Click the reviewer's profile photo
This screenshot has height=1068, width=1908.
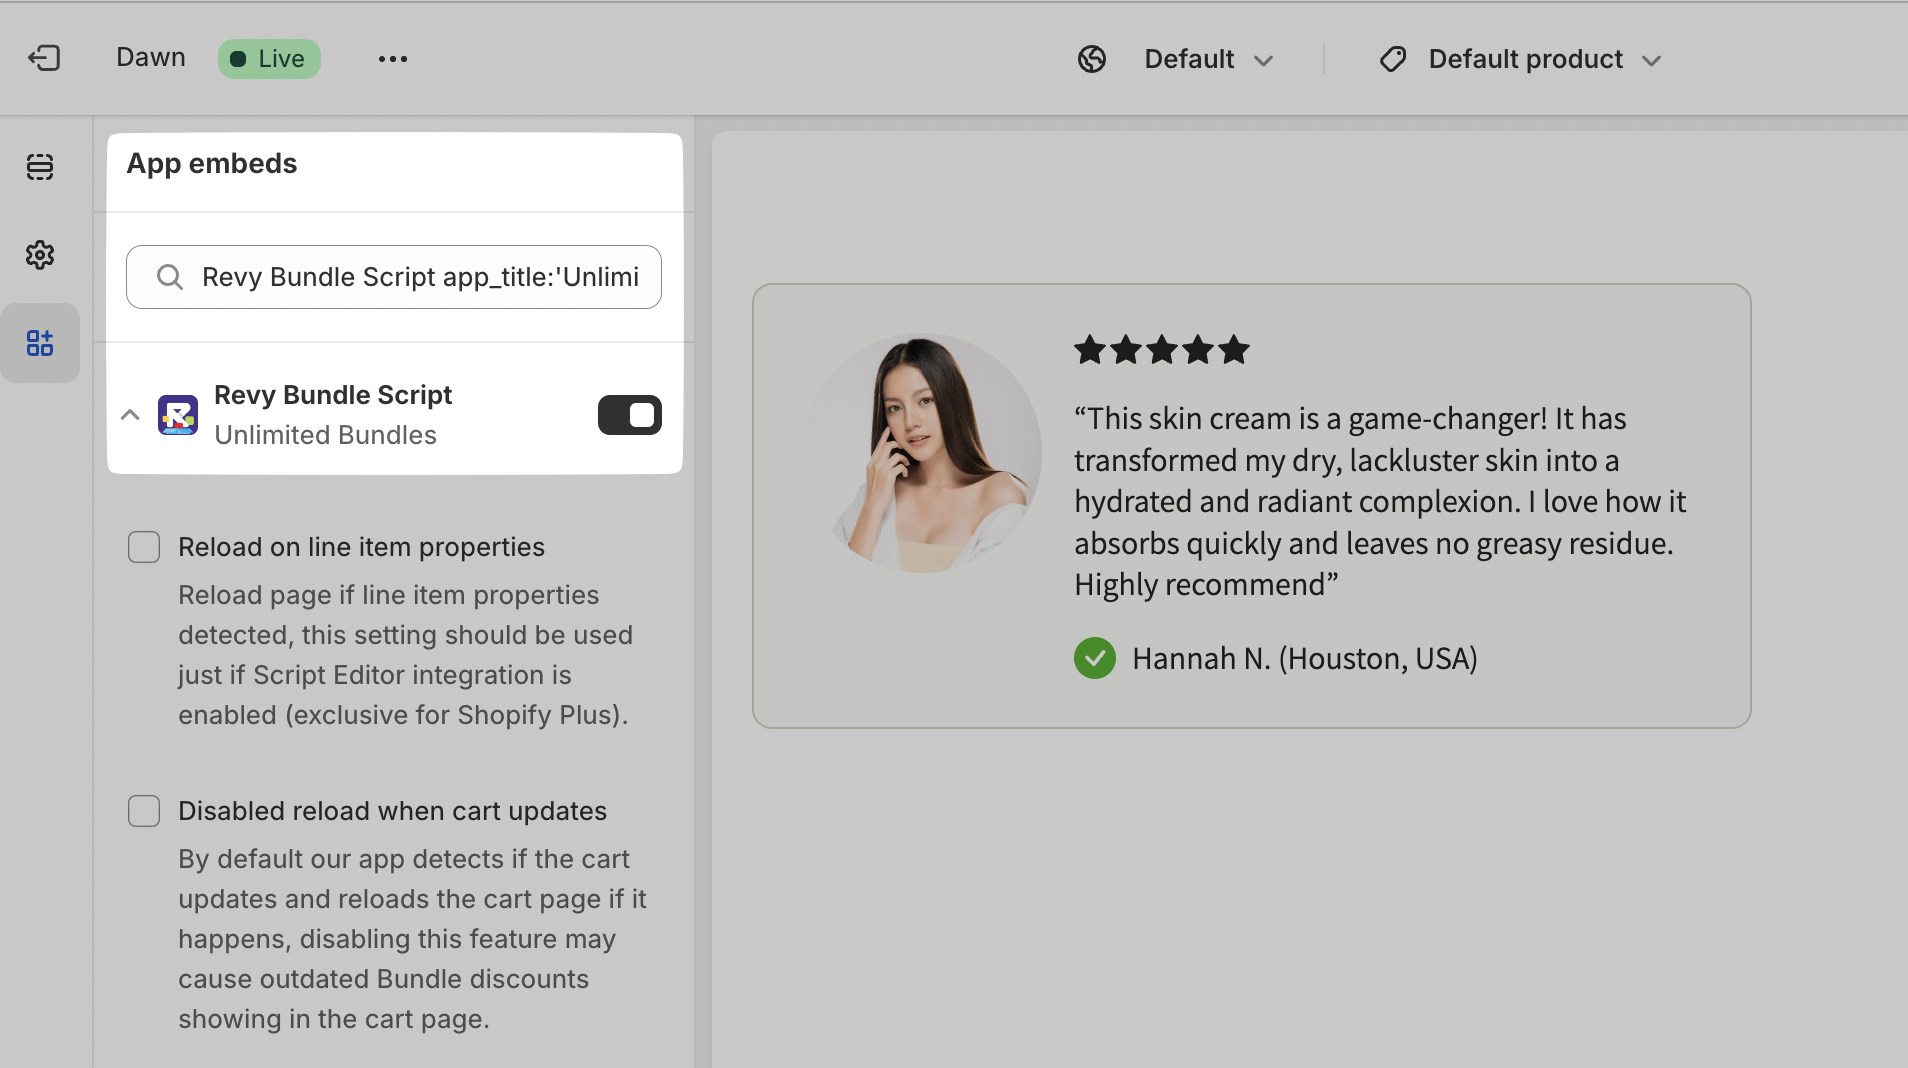923,453
